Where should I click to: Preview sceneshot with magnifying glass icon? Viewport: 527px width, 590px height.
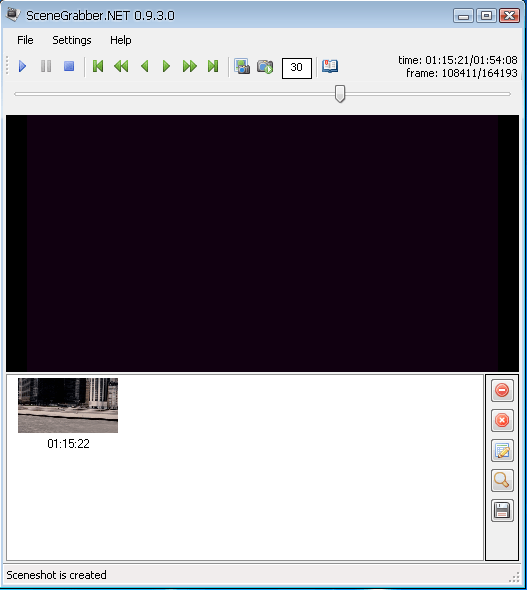point(502,481)
